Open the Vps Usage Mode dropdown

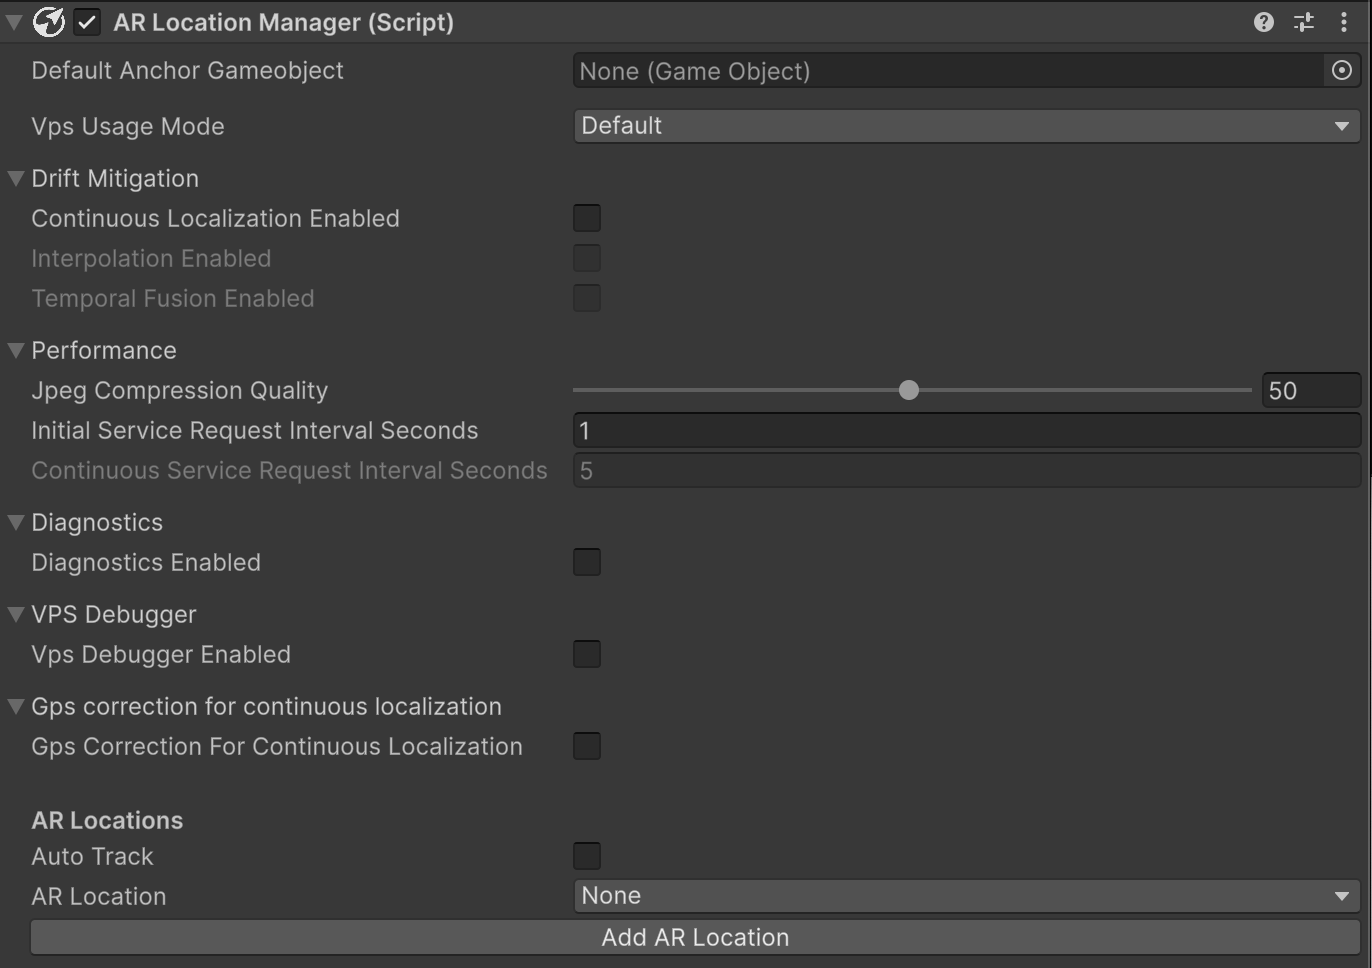tap(964, 125)
